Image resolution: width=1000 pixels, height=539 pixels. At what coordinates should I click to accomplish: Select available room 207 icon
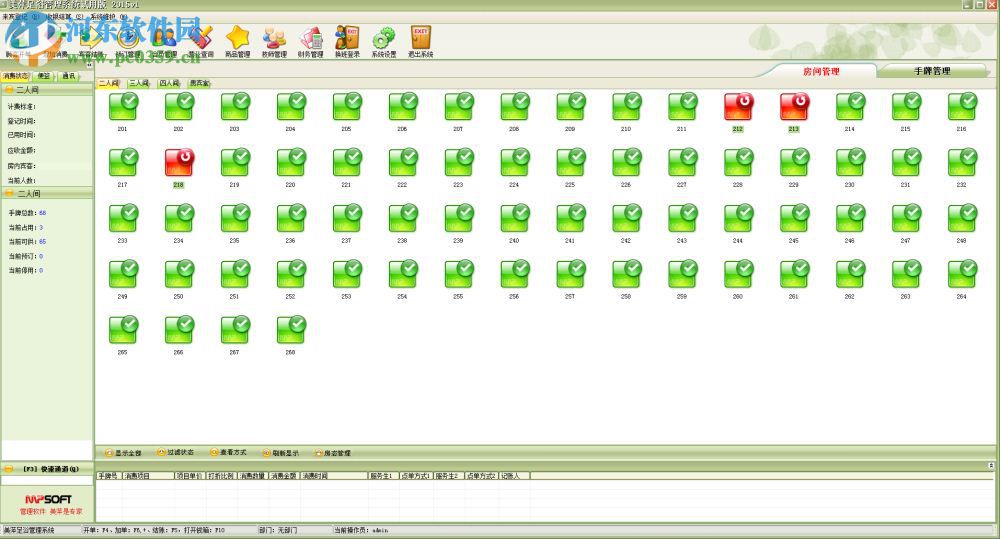coord(459,107)
